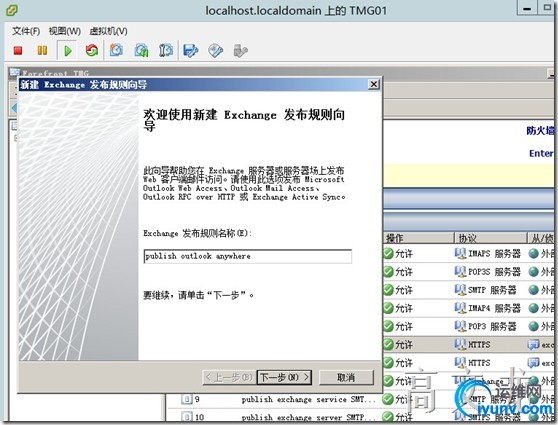The image size is (558, 425).
Task: Click the 取消 button in wizard
Action: click(x=346, y=377)
